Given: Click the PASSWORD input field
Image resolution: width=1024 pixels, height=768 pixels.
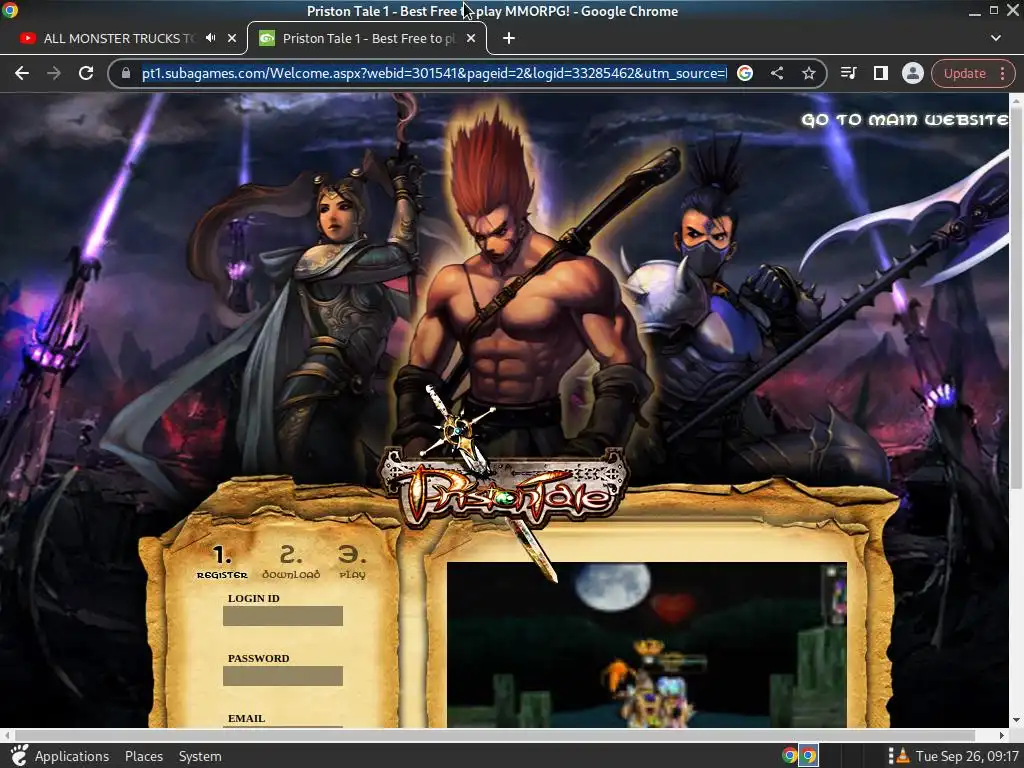Looking at the screenshot, I should pyautogui.click(x=283, y=676).
